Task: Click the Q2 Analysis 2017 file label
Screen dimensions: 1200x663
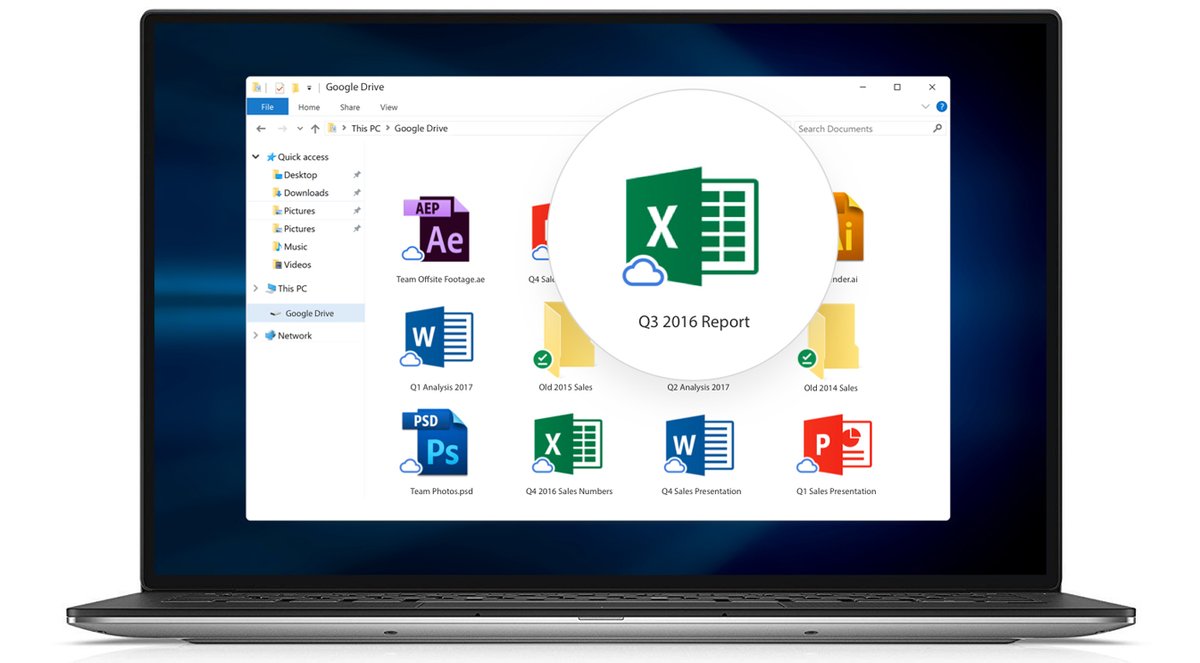Action: pos(699,387)
